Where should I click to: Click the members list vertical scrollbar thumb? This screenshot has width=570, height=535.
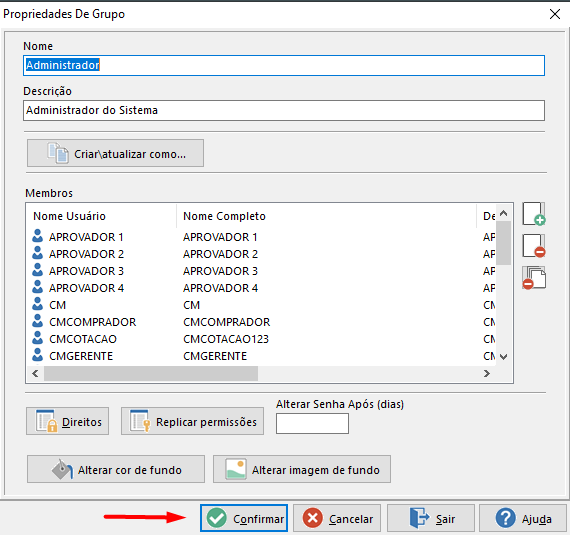click(x=503, y=243)
